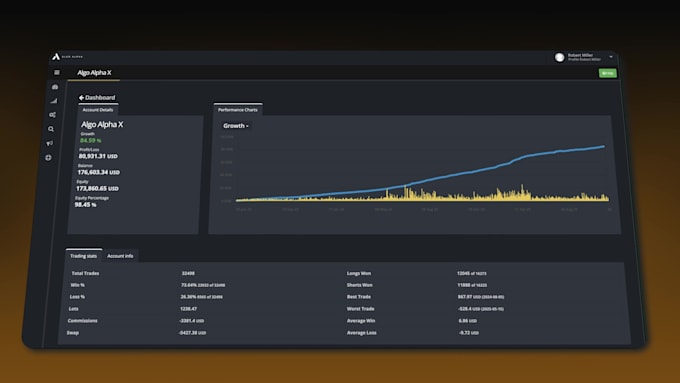The image size is (680, 383).
Task: Open the hamburger menu icon
Action: pos(57,72)
